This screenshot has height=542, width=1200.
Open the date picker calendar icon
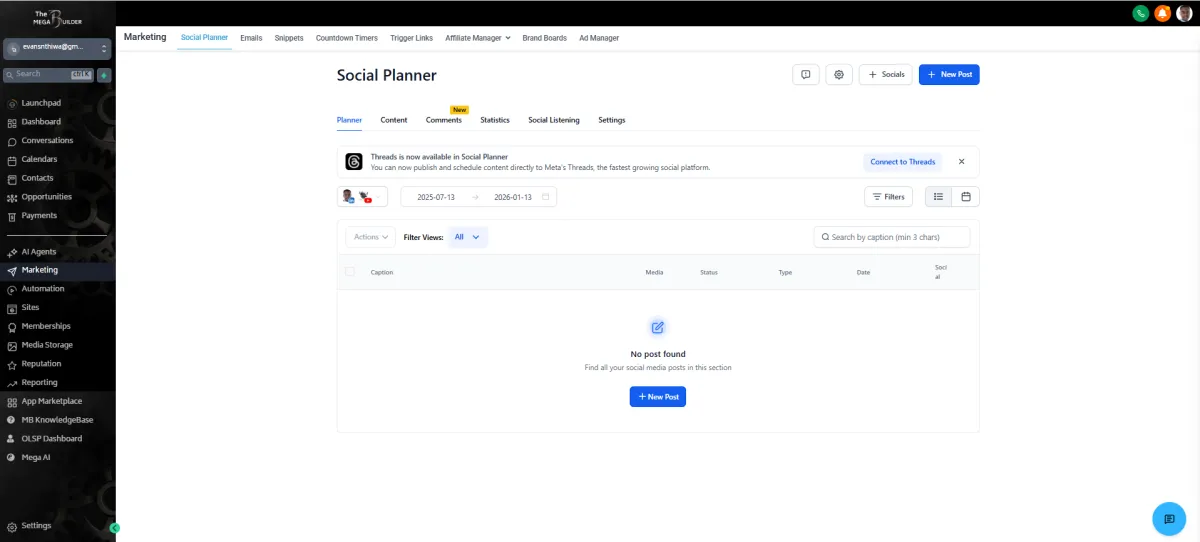click(x=545, y=197)
